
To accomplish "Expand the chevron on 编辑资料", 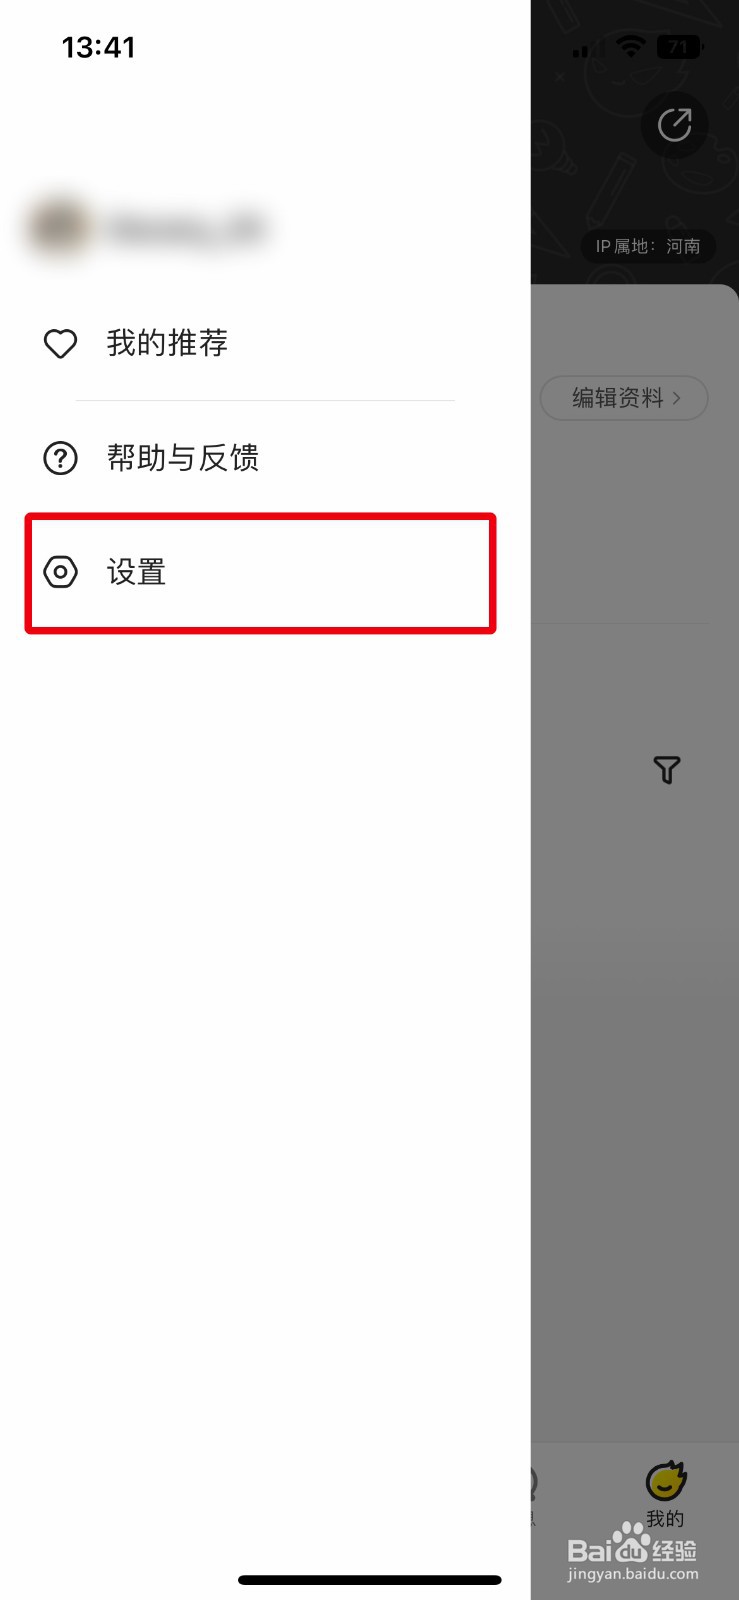I will point(677,398).
